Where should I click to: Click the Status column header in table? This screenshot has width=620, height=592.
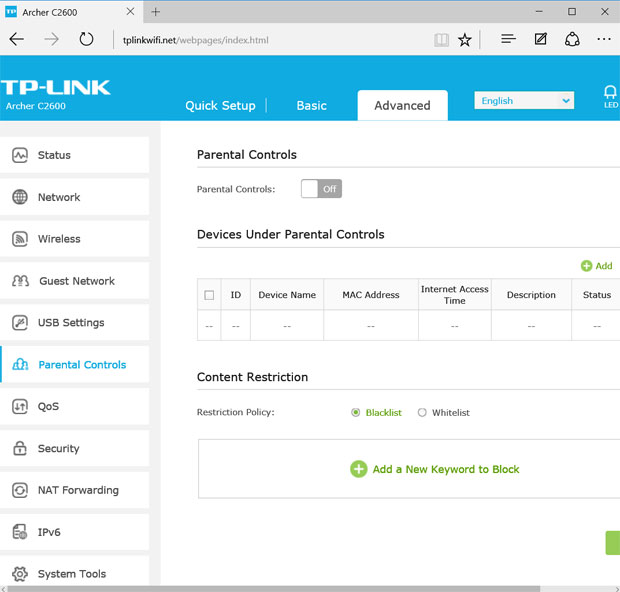pyautogui.click(x=597, y=295)
